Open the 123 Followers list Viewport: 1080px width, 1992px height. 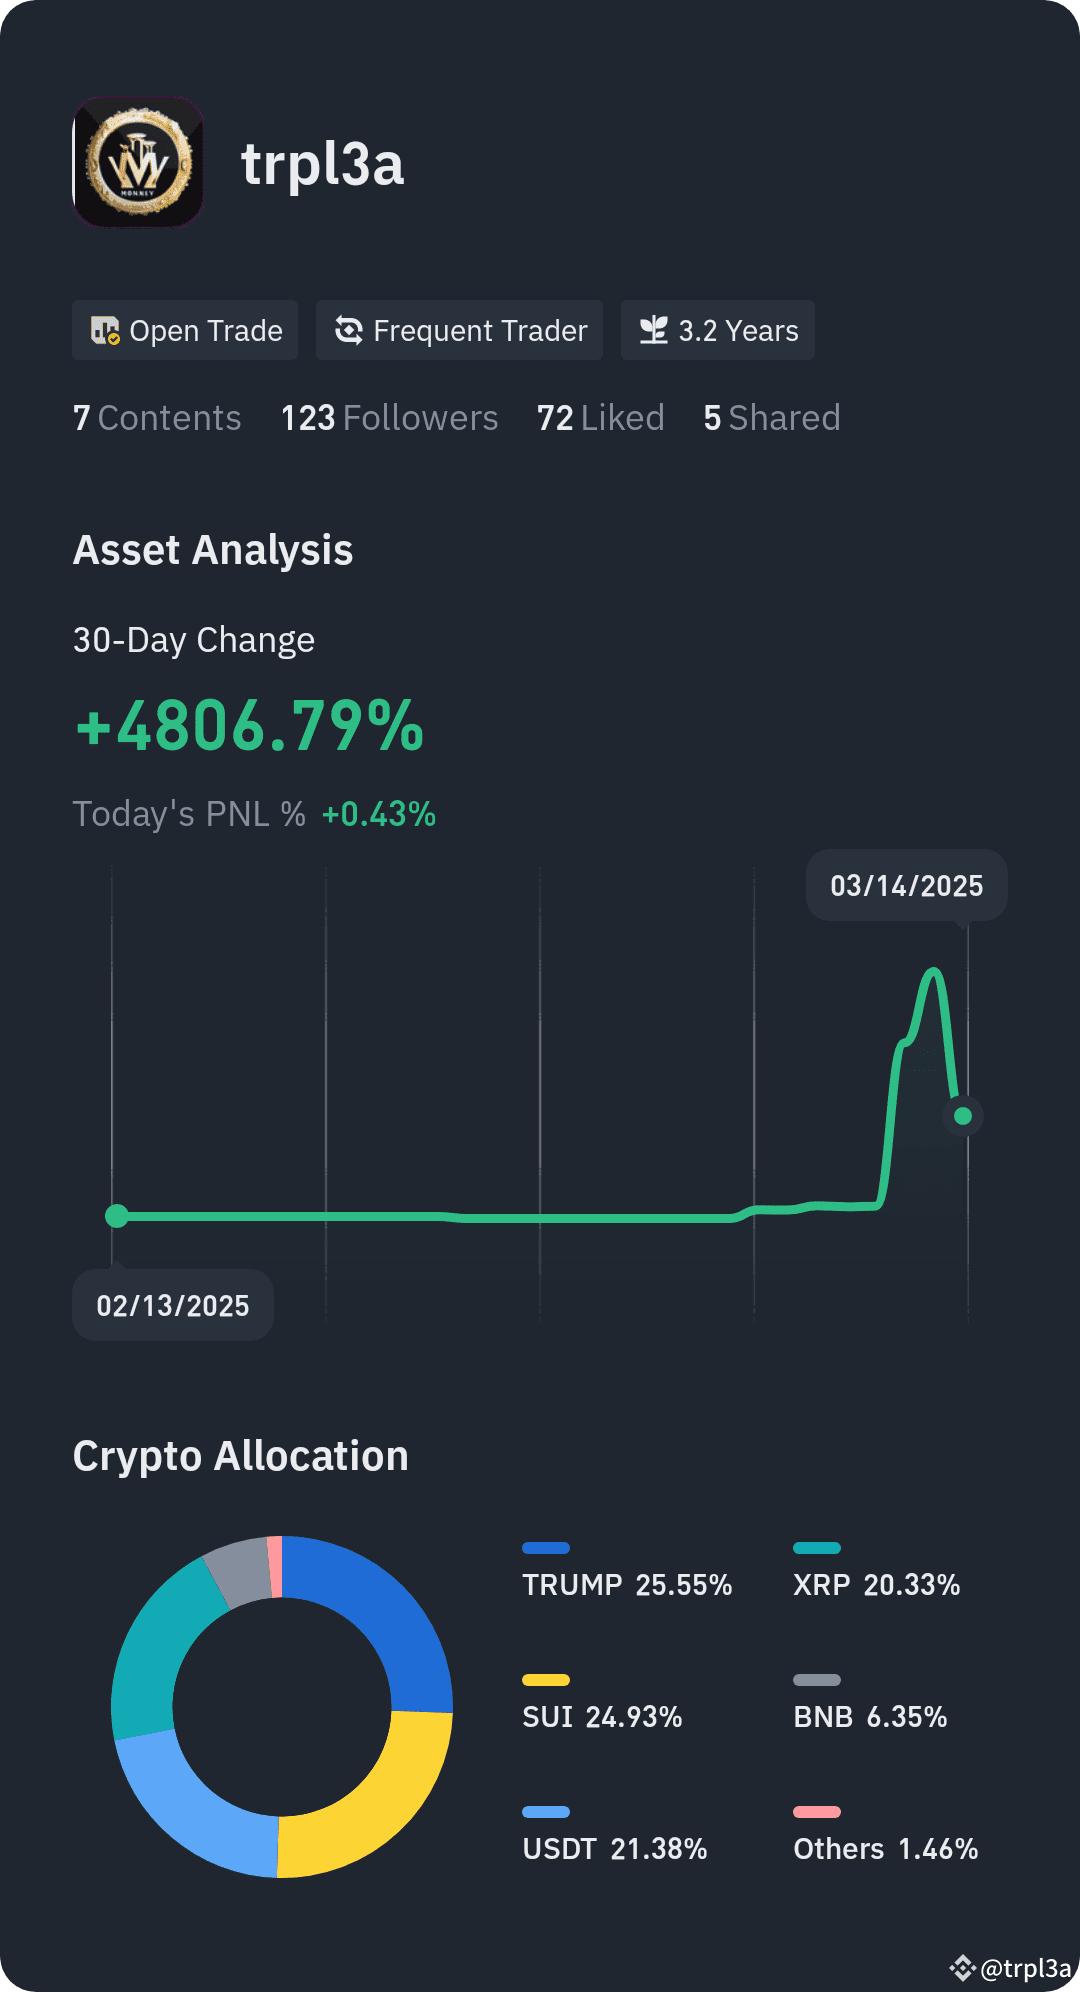pos(389,418)
